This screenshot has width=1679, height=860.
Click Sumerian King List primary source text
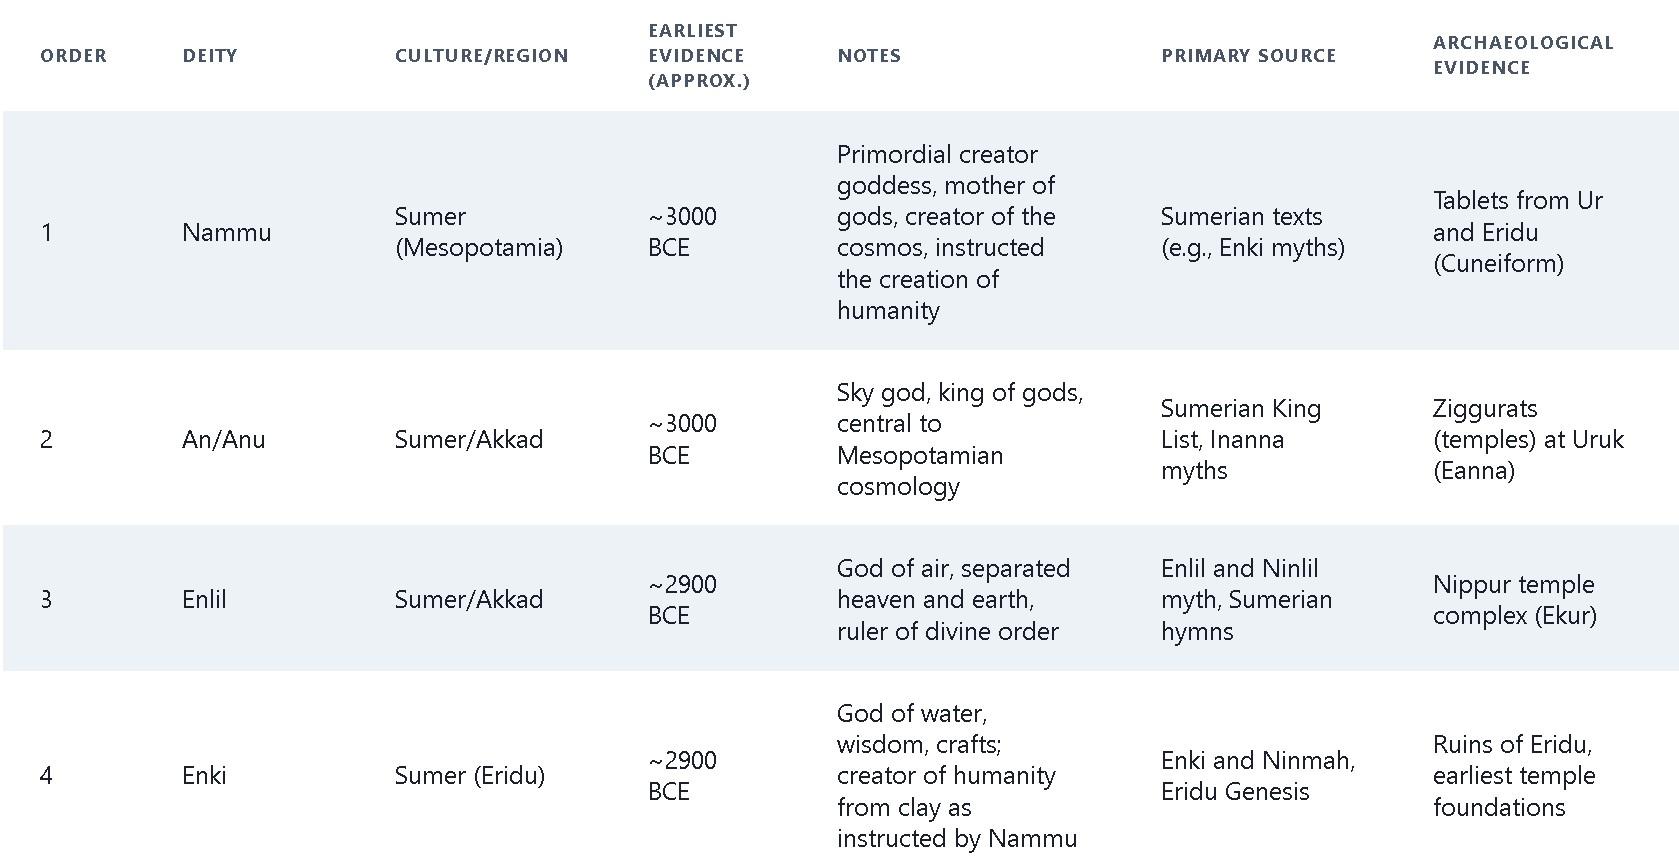pyautogui.click(x=1241, y=424)
